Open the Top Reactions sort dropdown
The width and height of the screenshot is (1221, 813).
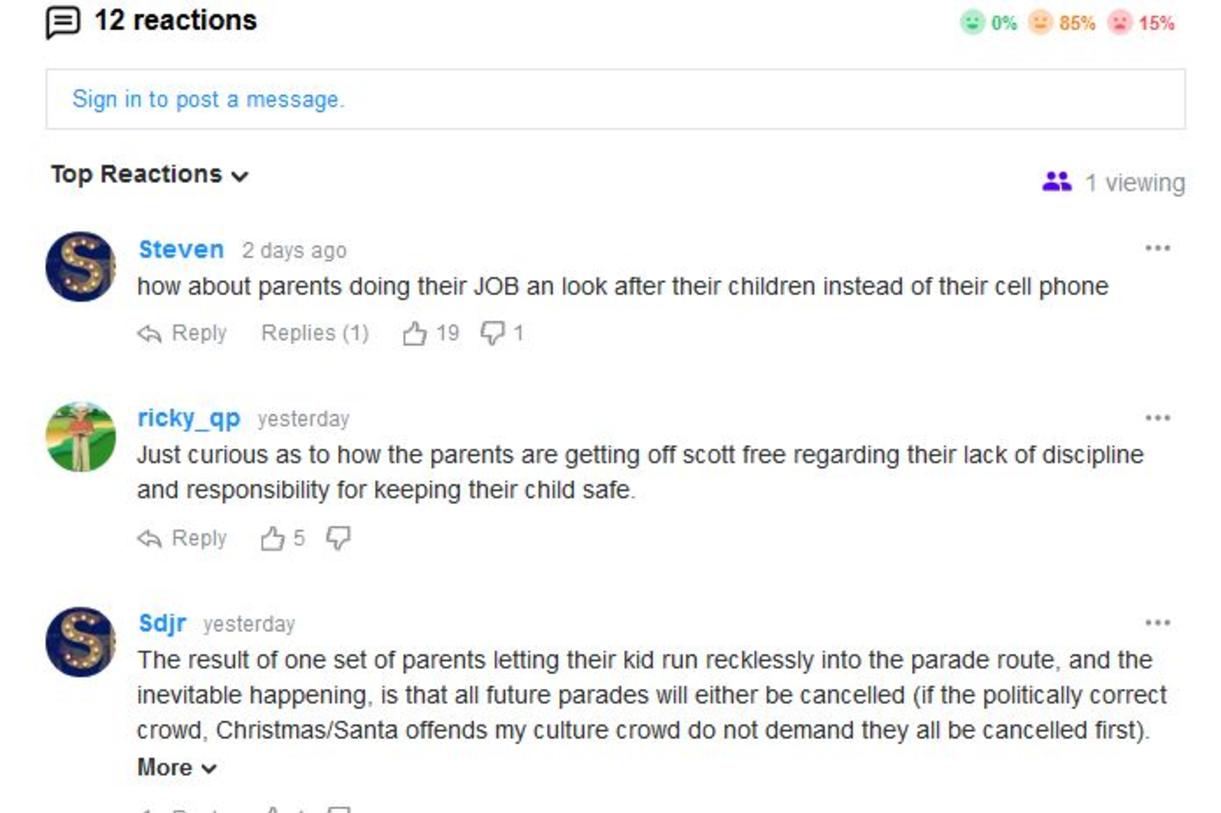pyautogui.click(x=149, y=174)
